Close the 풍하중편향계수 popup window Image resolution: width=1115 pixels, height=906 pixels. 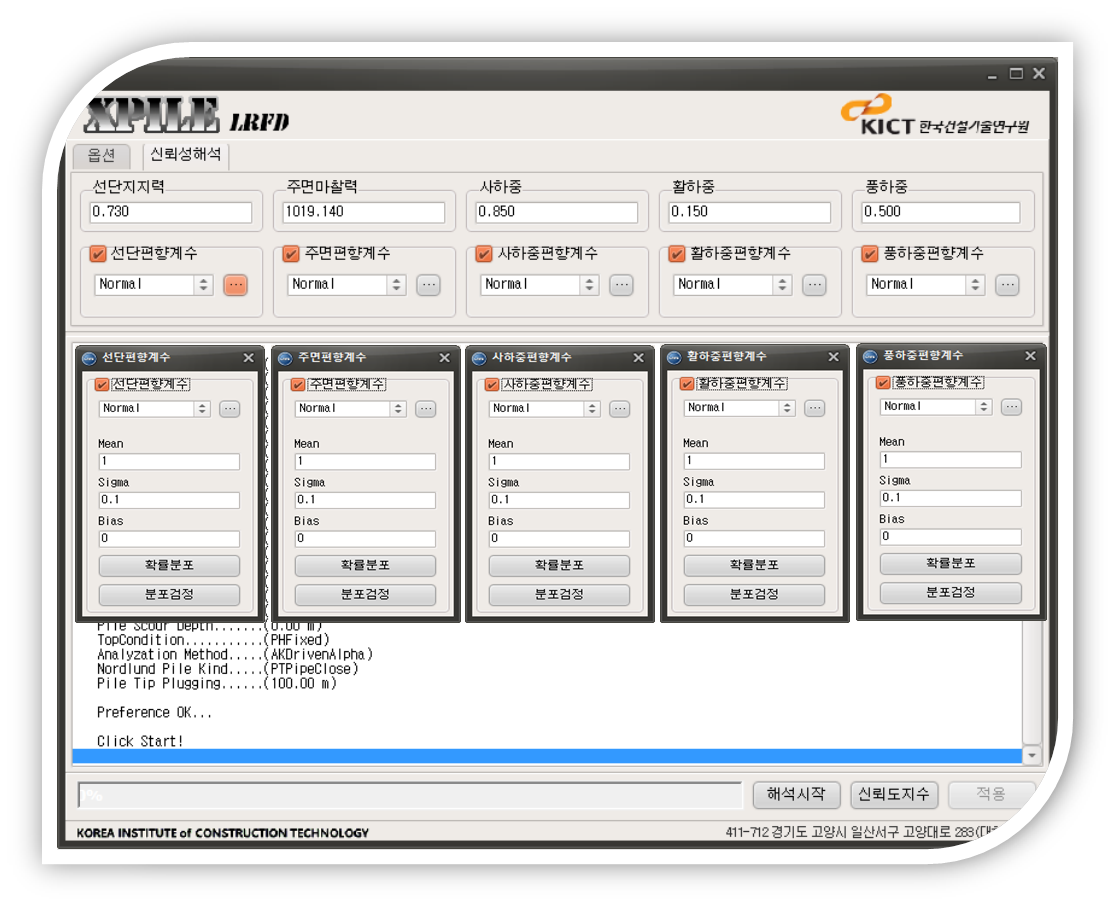(x=1030, y=356)
